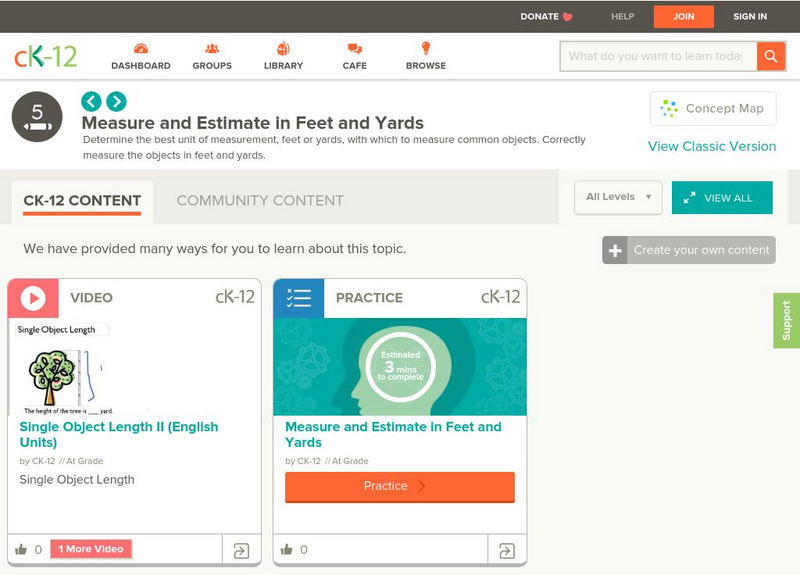Viewport: 800px width, 575px height.
Task: Click the PRACTICE card header label
Action: [369, 298]
